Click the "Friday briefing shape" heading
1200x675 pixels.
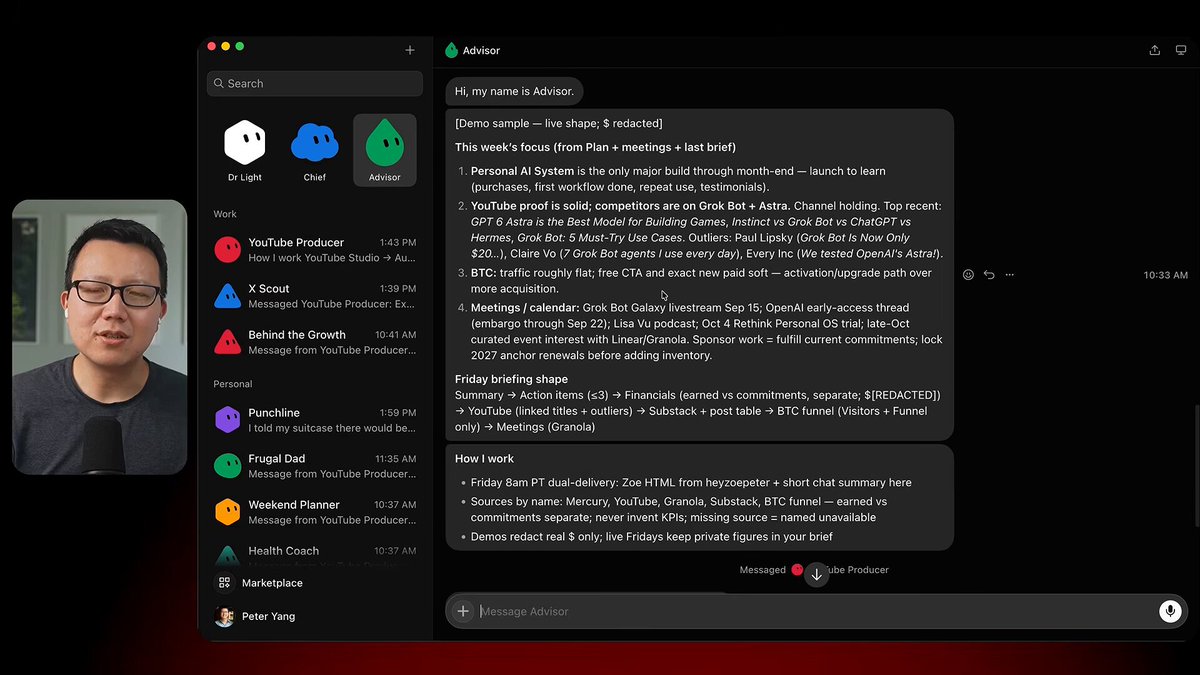[511, 379]
